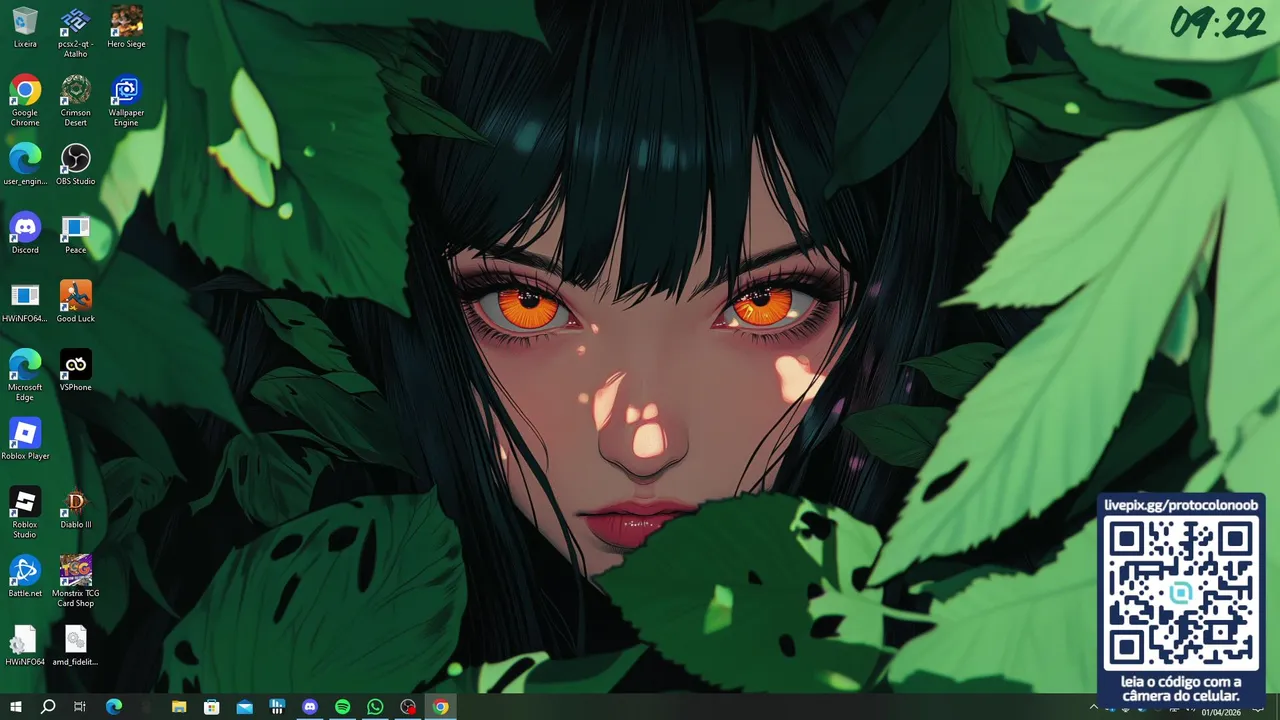This screenshot has width=1280, height=720.
Task: Select the VSPhone desktop icon
Action: [x=75, y=371]
